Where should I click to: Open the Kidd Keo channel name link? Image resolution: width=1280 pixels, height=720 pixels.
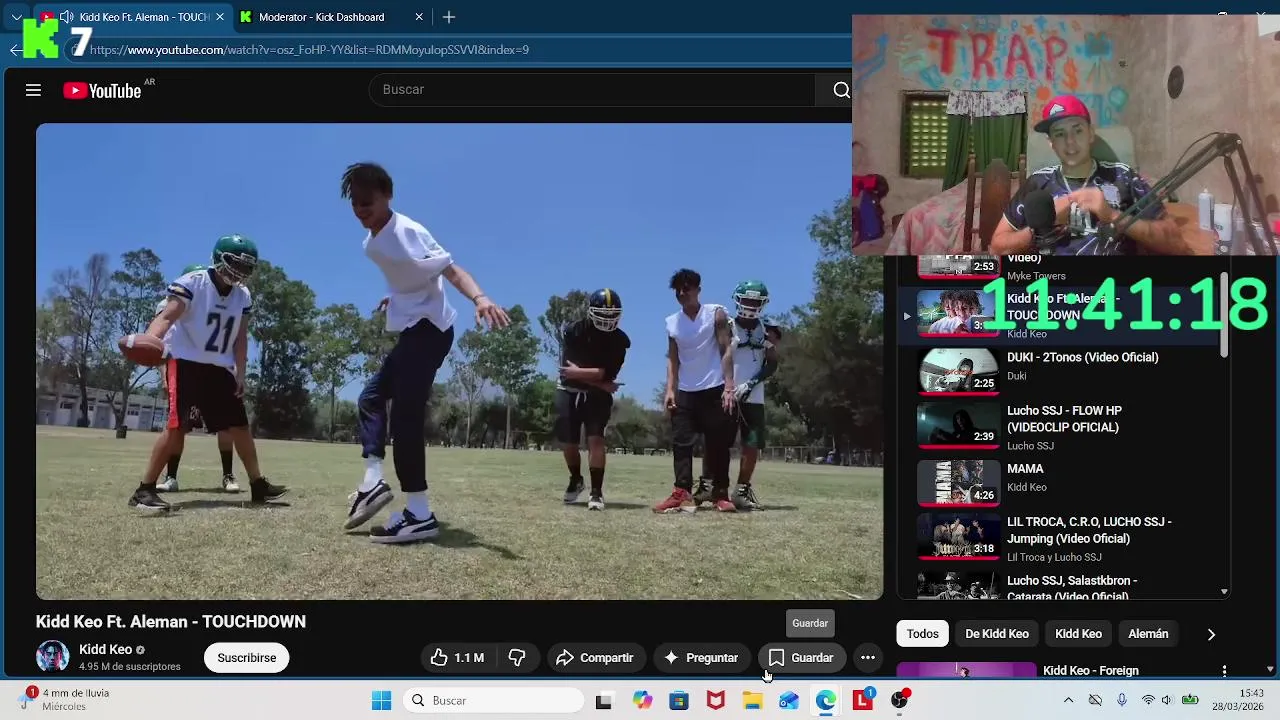pos(105,649)
